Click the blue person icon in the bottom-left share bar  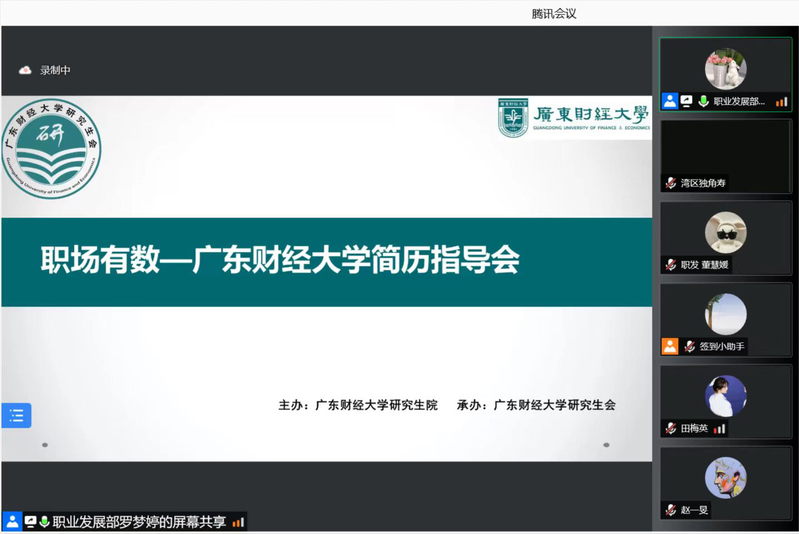(x=12, y=522)
